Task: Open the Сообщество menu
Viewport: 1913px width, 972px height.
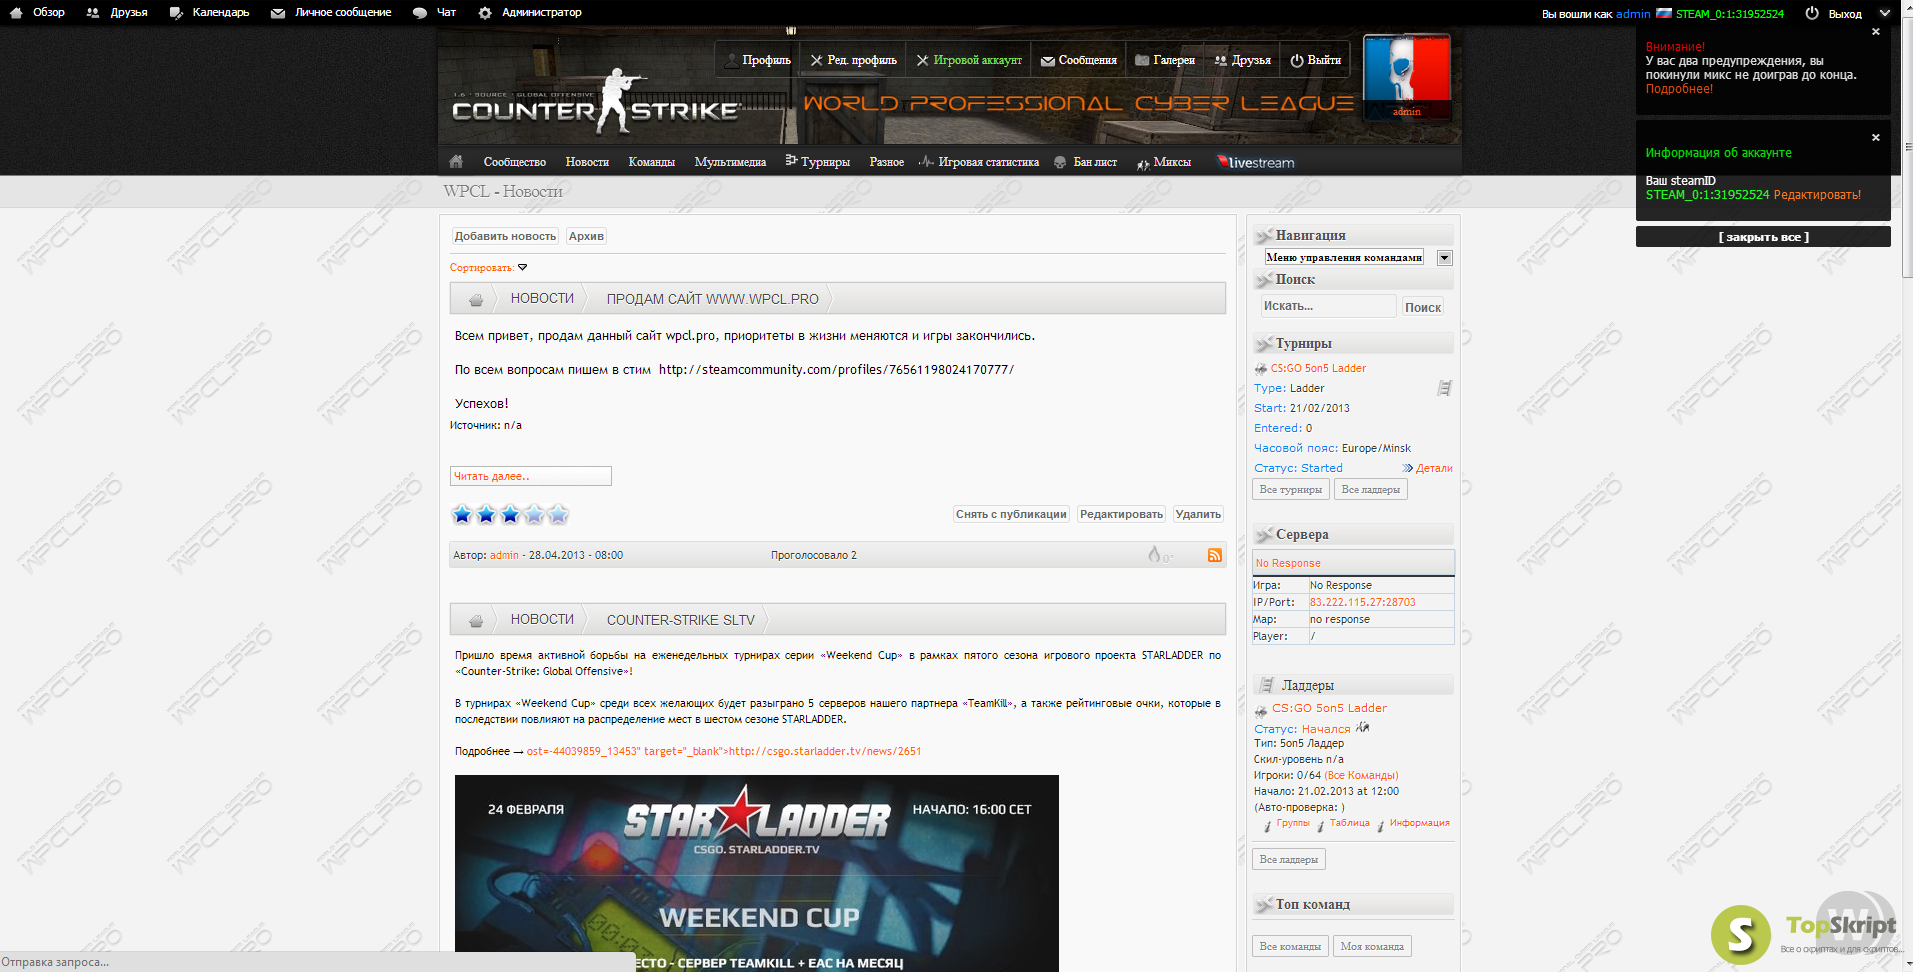Action: (515, 162)
